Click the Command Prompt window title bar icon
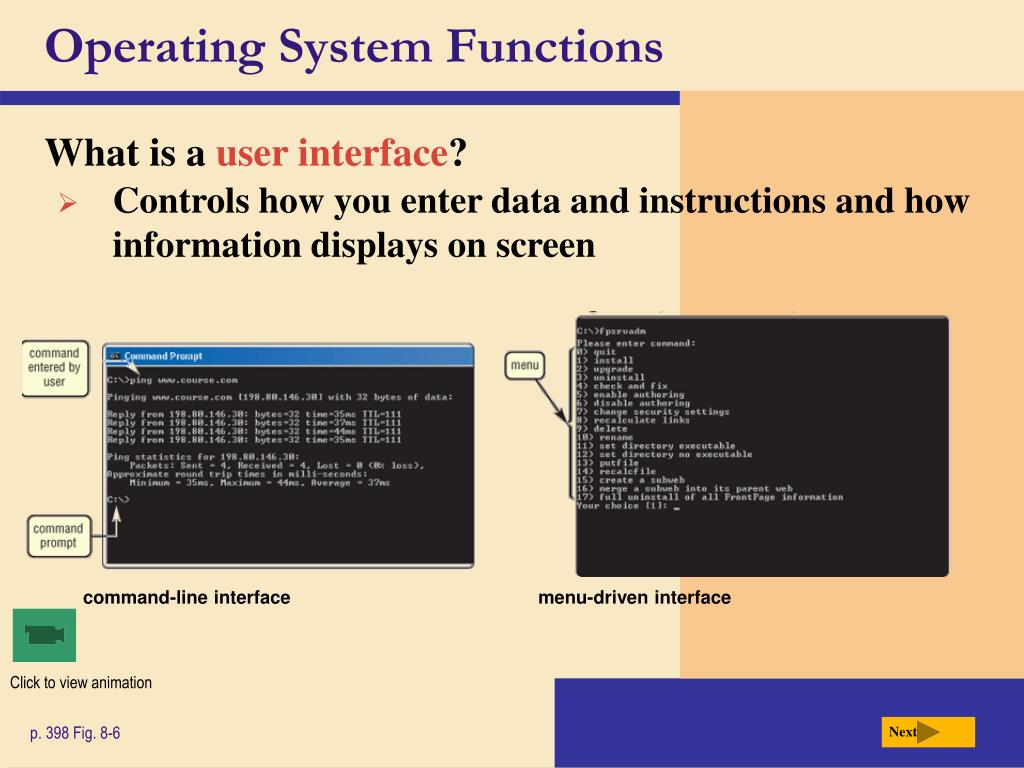1024x768 pixels. [115, 356]
